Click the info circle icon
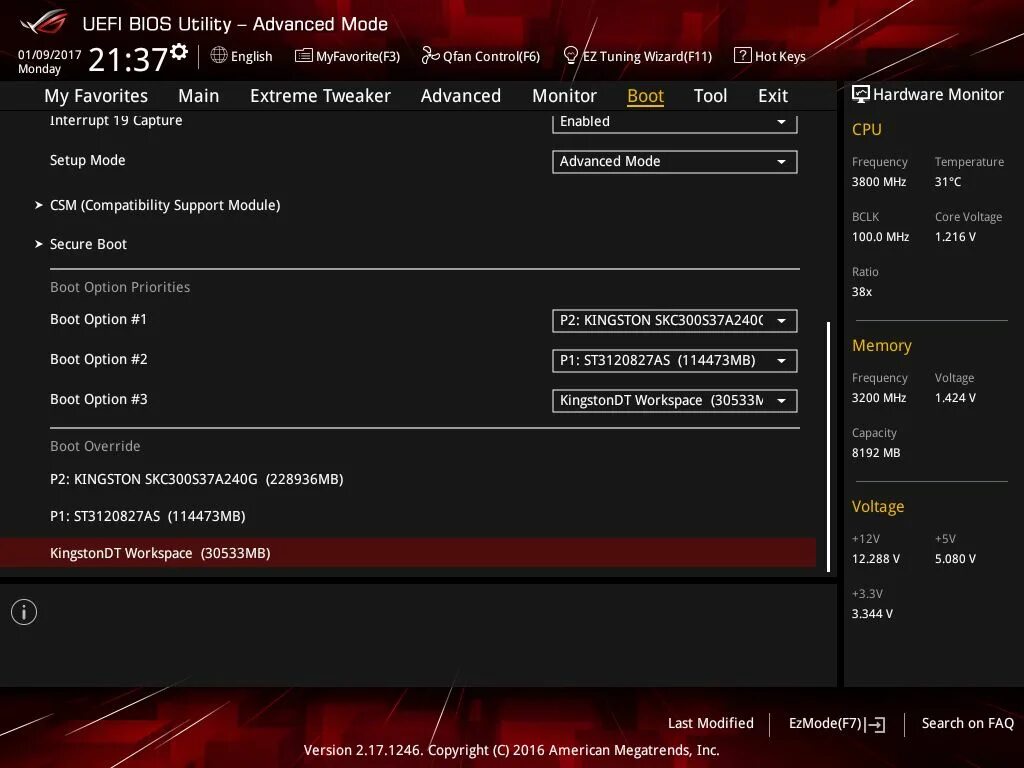Image resolution: width=1024 pixels, height=768 pixels. pos(24,612)
